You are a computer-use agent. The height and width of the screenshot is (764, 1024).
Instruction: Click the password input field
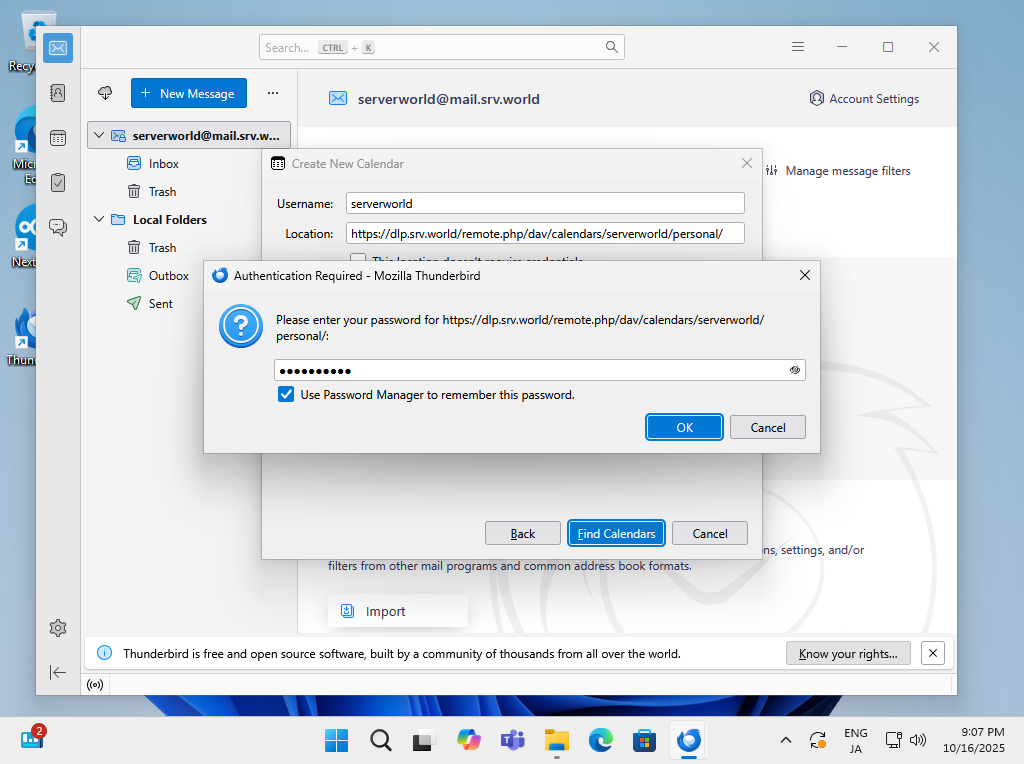pos(530,370)
